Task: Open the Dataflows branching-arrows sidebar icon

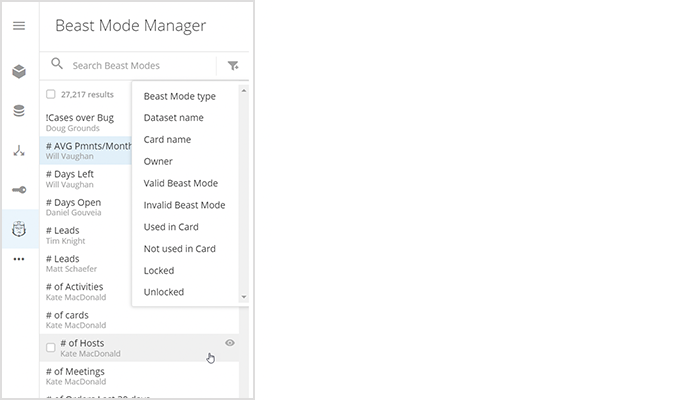Action: [x=19, y=151]
